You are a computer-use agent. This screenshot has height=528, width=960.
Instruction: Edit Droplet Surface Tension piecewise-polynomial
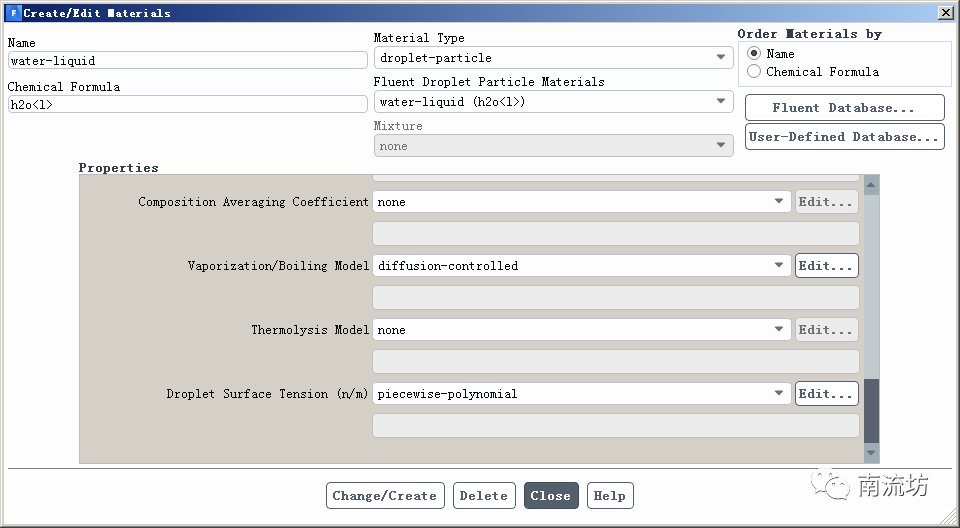tap(826, 394)
